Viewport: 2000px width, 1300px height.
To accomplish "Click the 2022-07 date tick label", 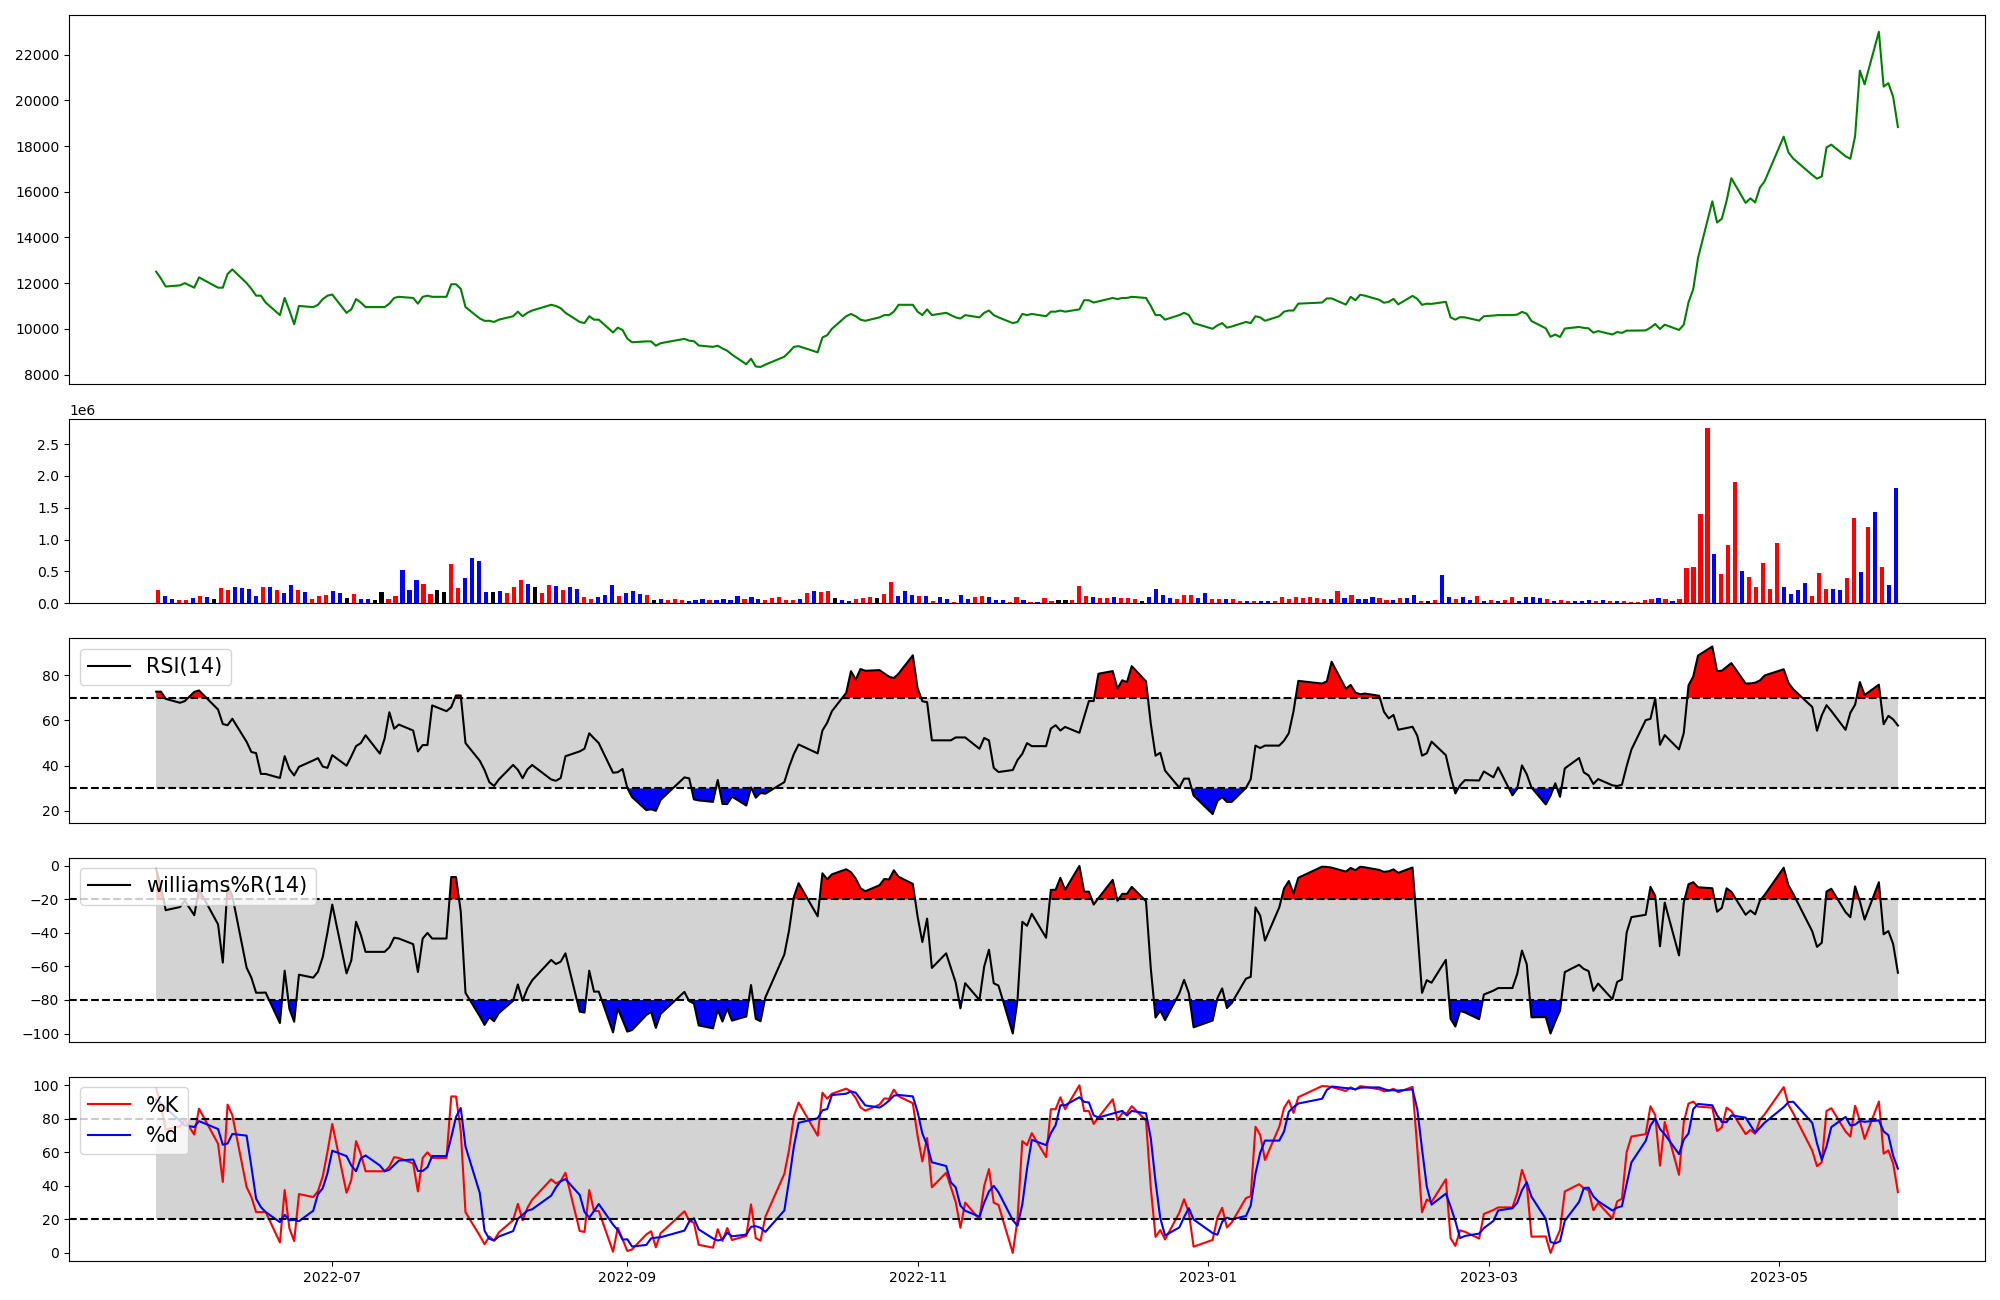I will tap(331, 1277).
